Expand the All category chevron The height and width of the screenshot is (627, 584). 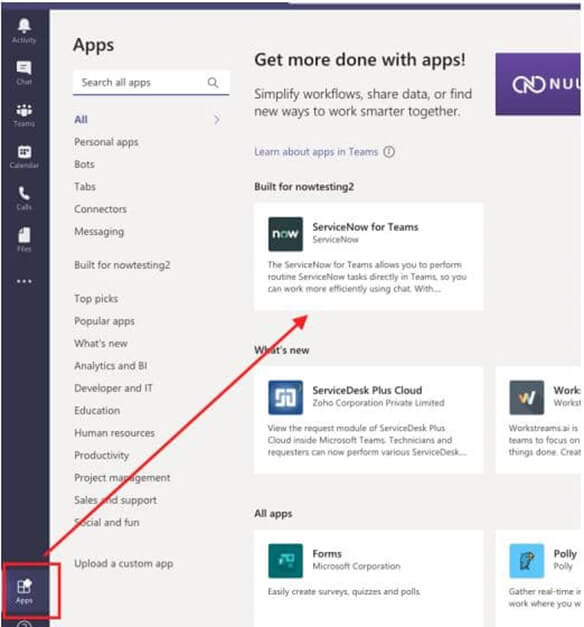[x=216, y=120]
